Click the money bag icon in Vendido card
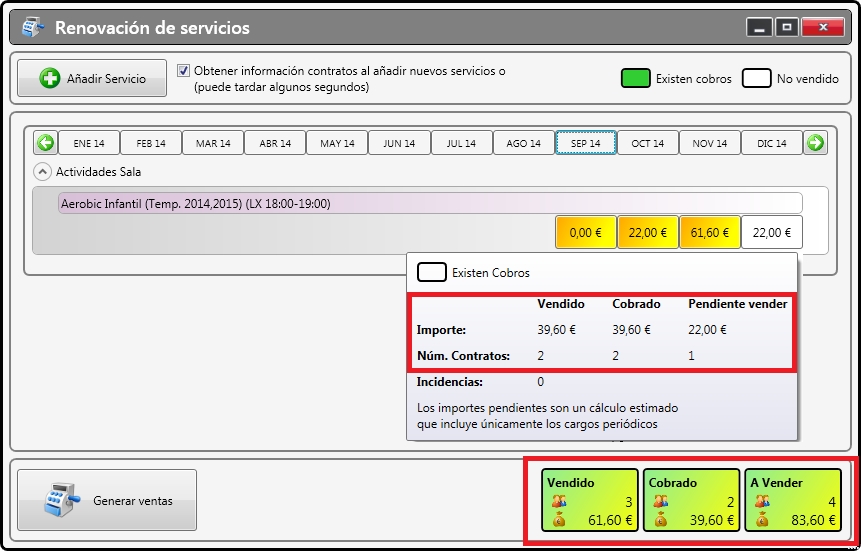 559,519
